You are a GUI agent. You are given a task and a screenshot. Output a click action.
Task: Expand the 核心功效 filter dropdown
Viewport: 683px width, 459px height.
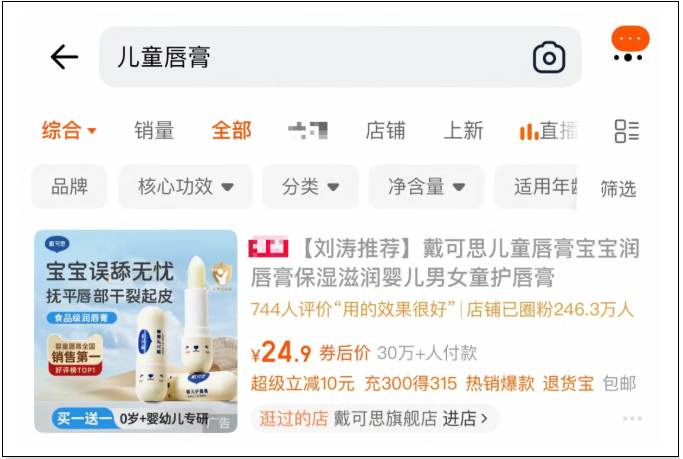click(186, 187)
